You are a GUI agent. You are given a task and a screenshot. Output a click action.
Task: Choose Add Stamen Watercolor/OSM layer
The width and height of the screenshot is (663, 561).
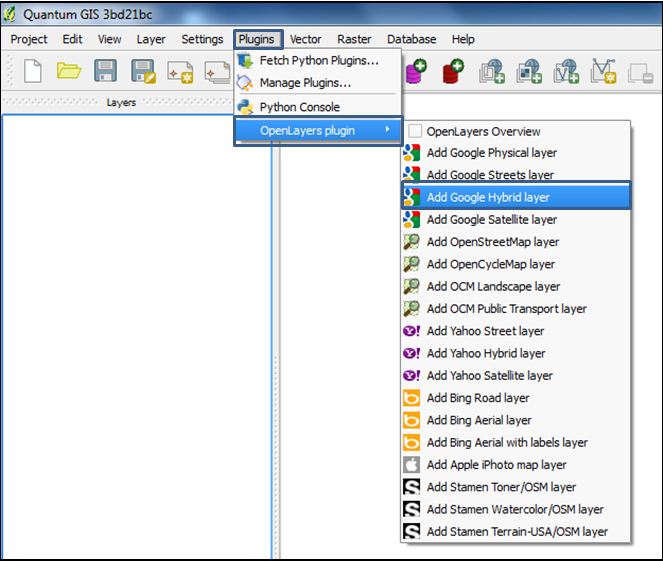pos(516,509)
